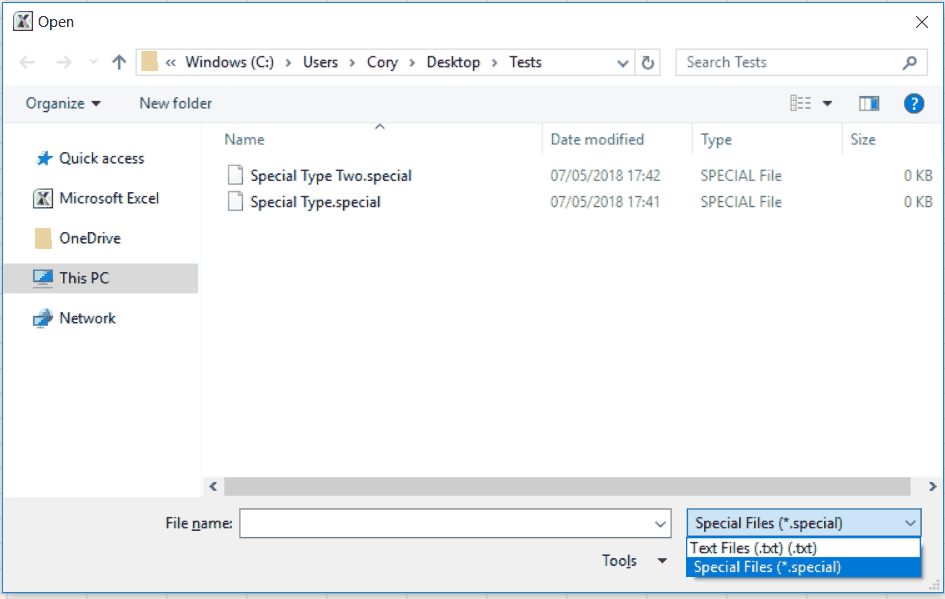
Task: Select Network in the navigation pane
Action: point(86,318)
